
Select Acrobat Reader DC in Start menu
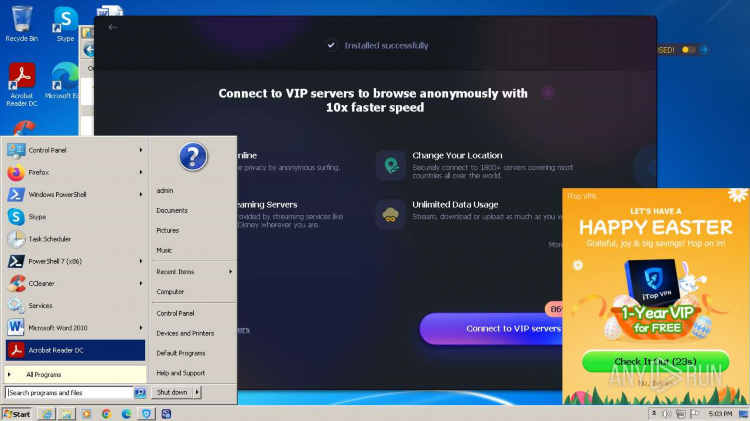75,350
